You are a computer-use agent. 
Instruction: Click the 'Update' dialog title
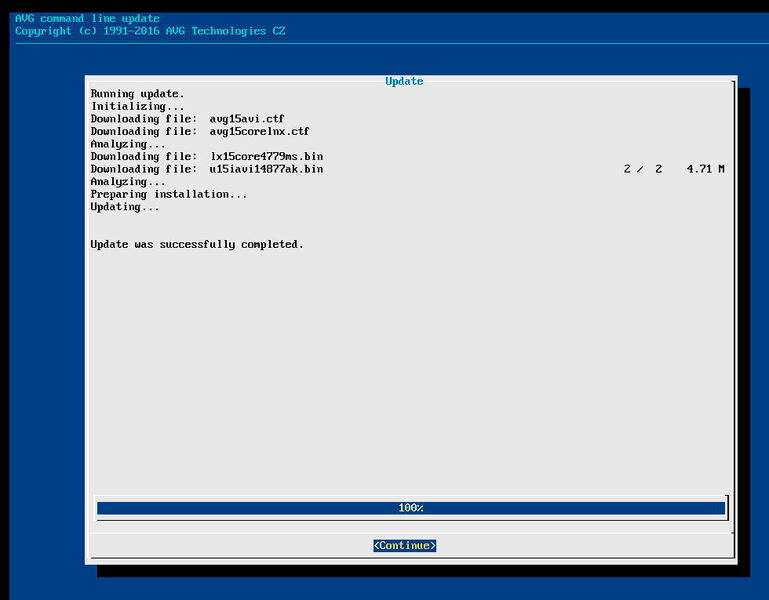[404, 81]
